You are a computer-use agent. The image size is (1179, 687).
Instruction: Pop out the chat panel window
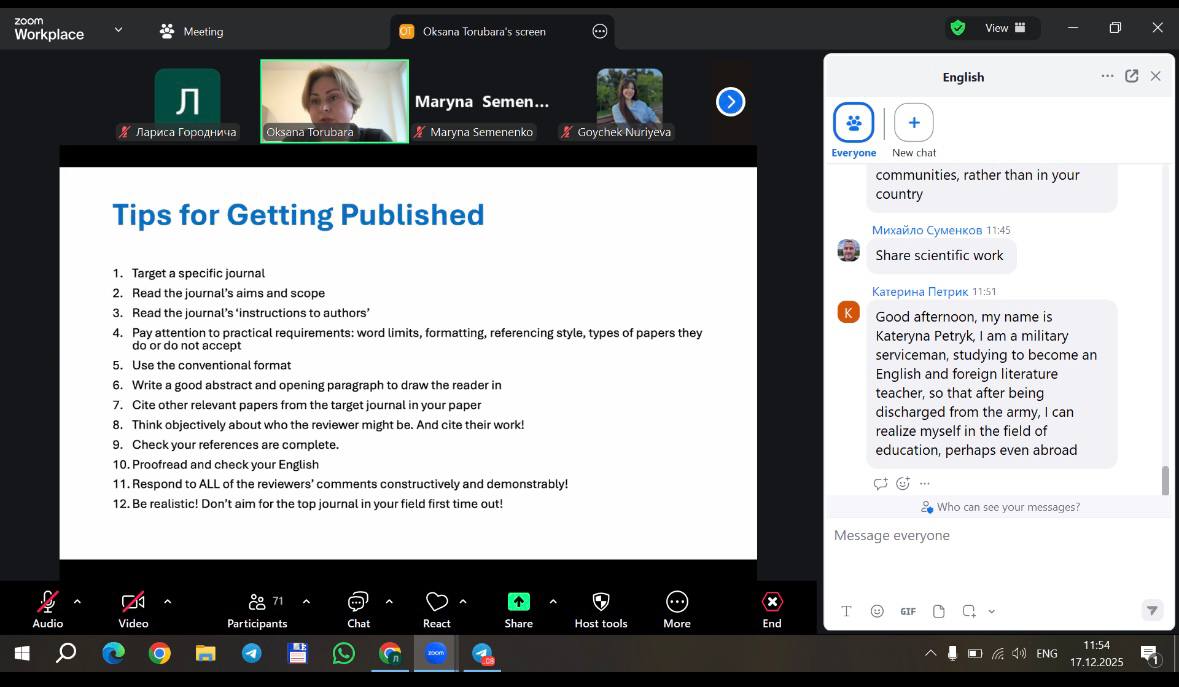pos(1131,76)
